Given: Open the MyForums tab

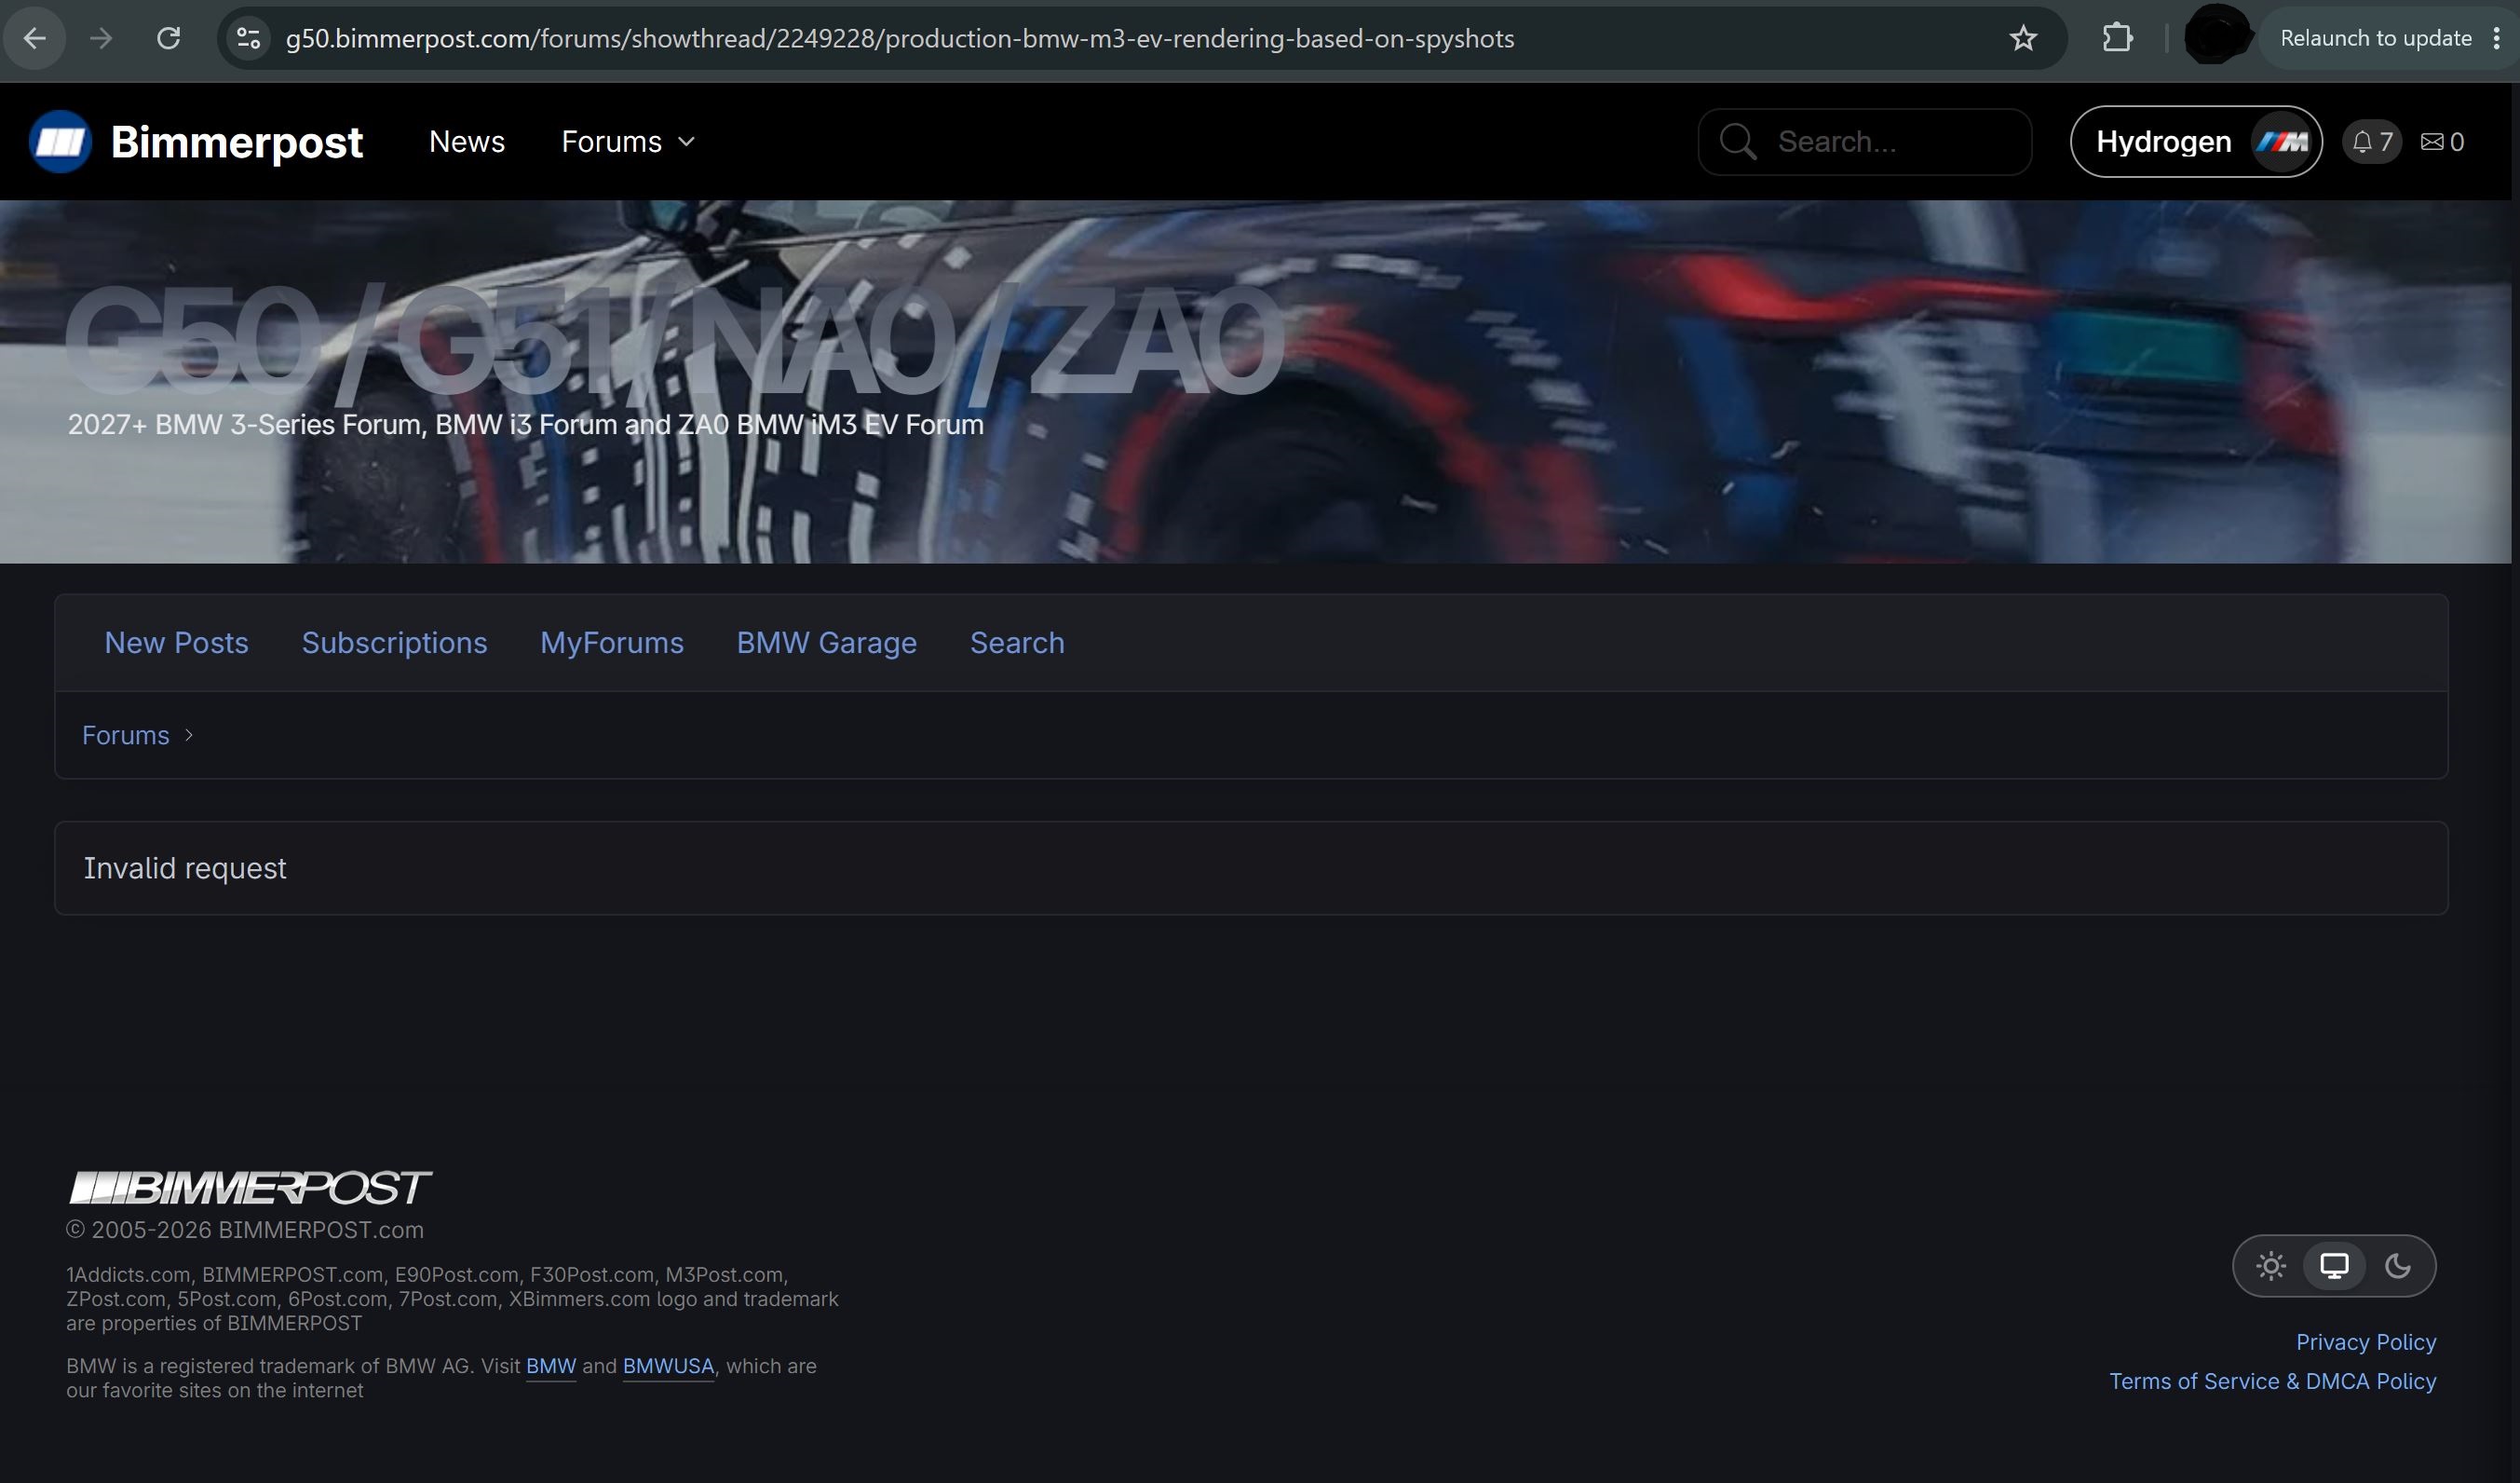Looking at the screenshot, I should [612, 643].
